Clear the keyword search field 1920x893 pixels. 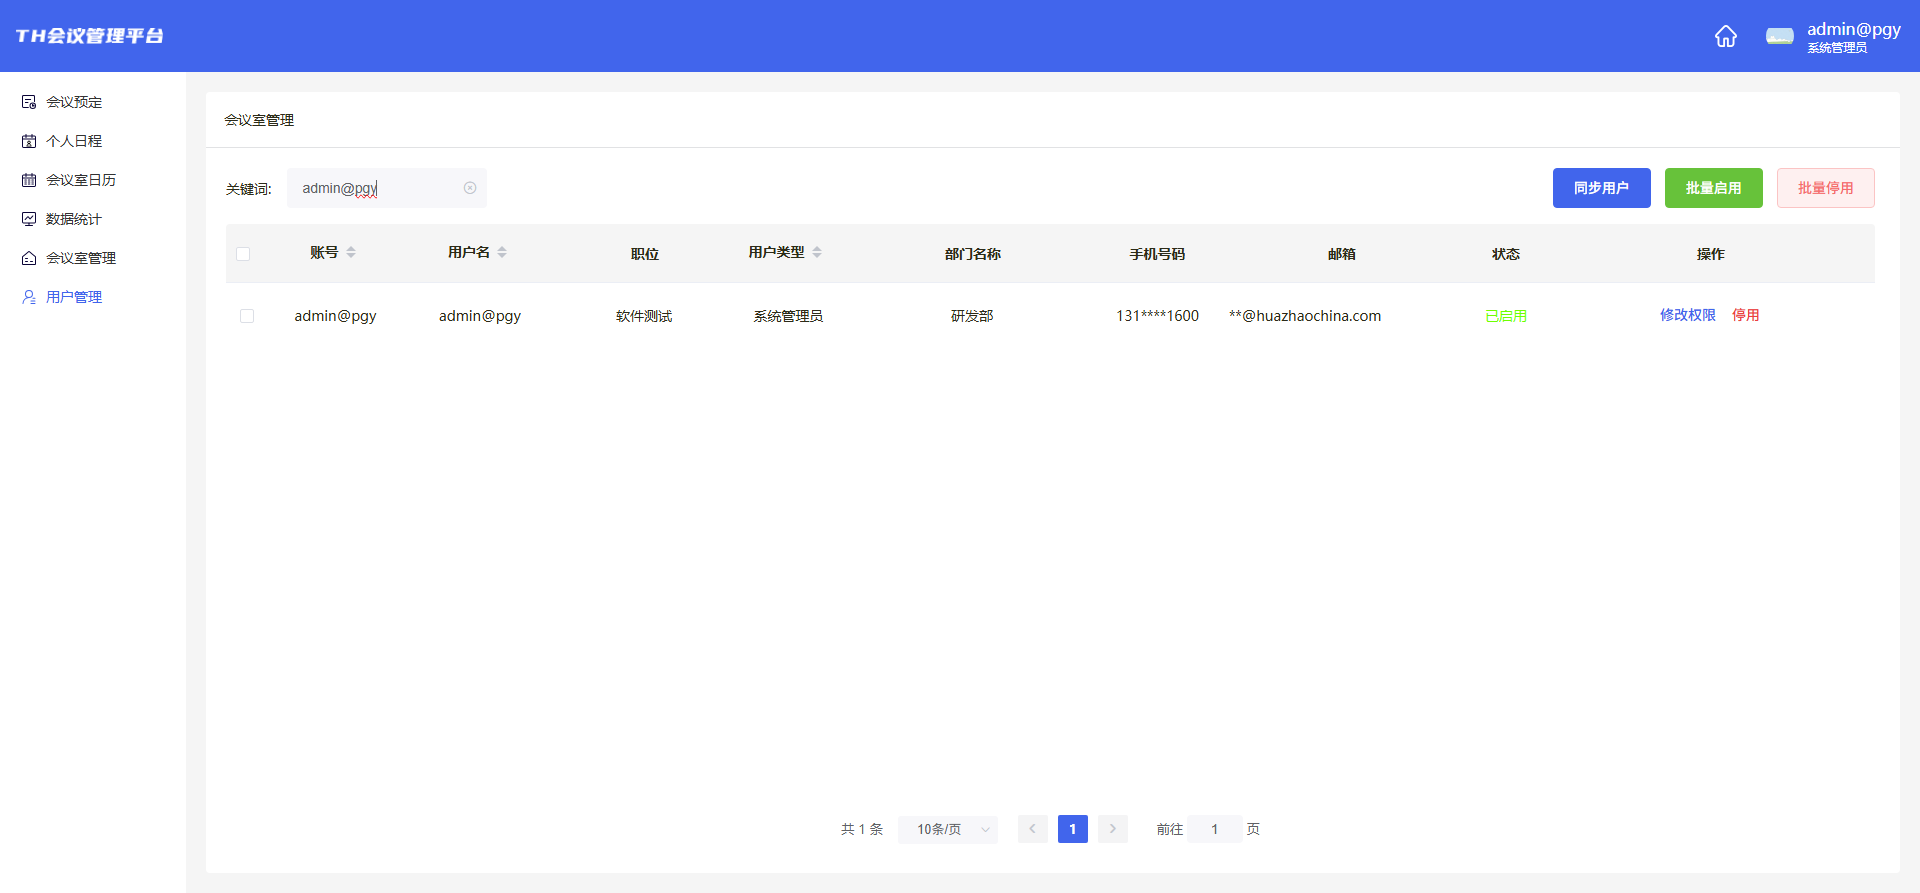[470, 188]
